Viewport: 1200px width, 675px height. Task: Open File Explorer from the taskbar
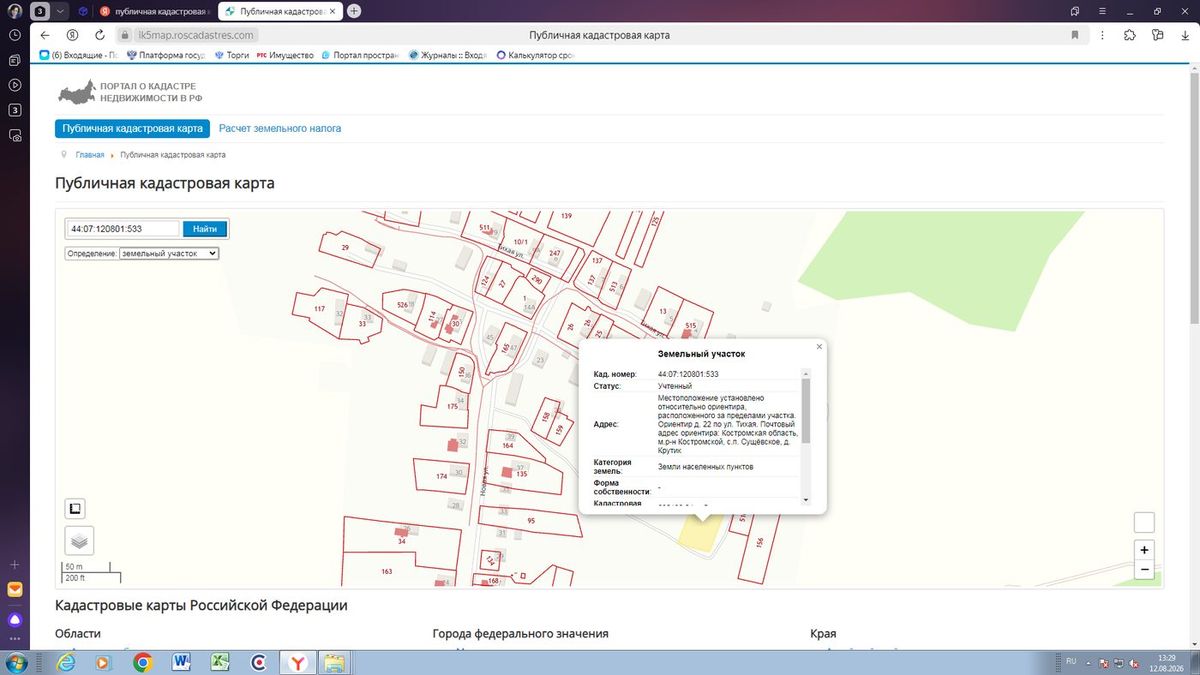[x=334, y=661]
